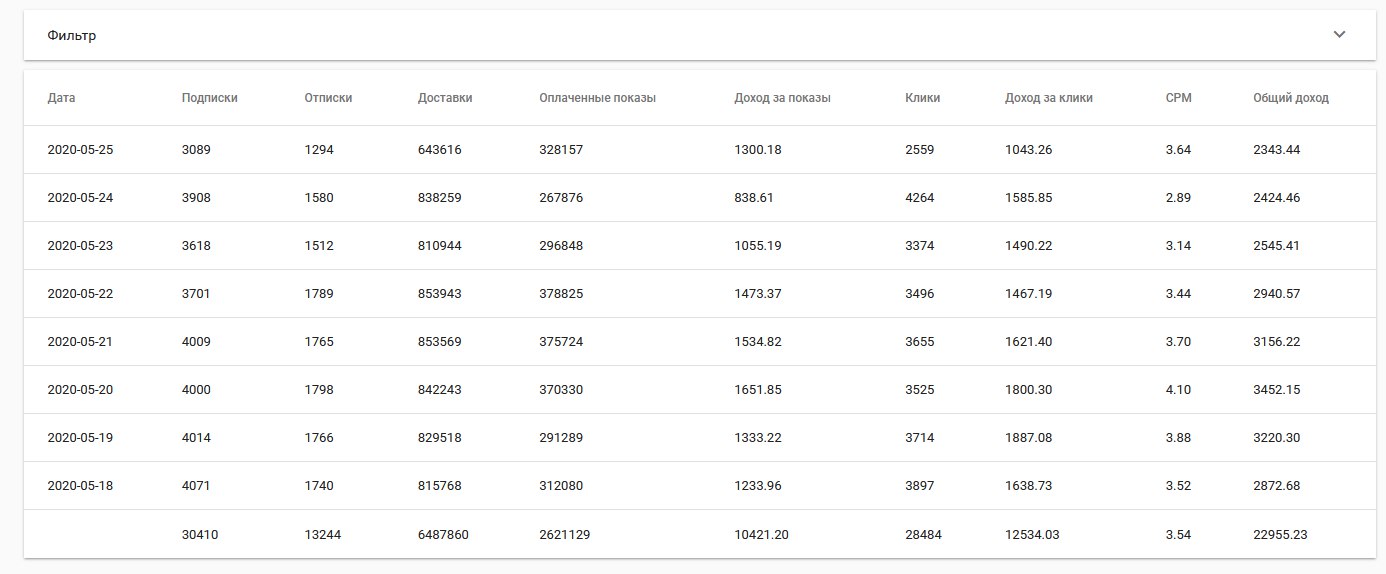Click impression income value 1651.85
1386x574 pixels.
(758, 390)
